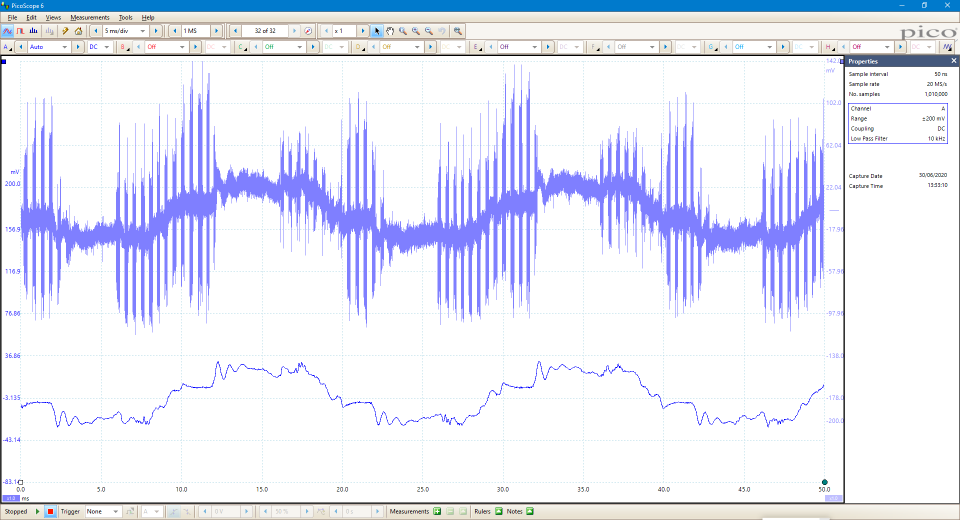
Task: Click Zoom to full view icon
Action: [x=457, y=31]
